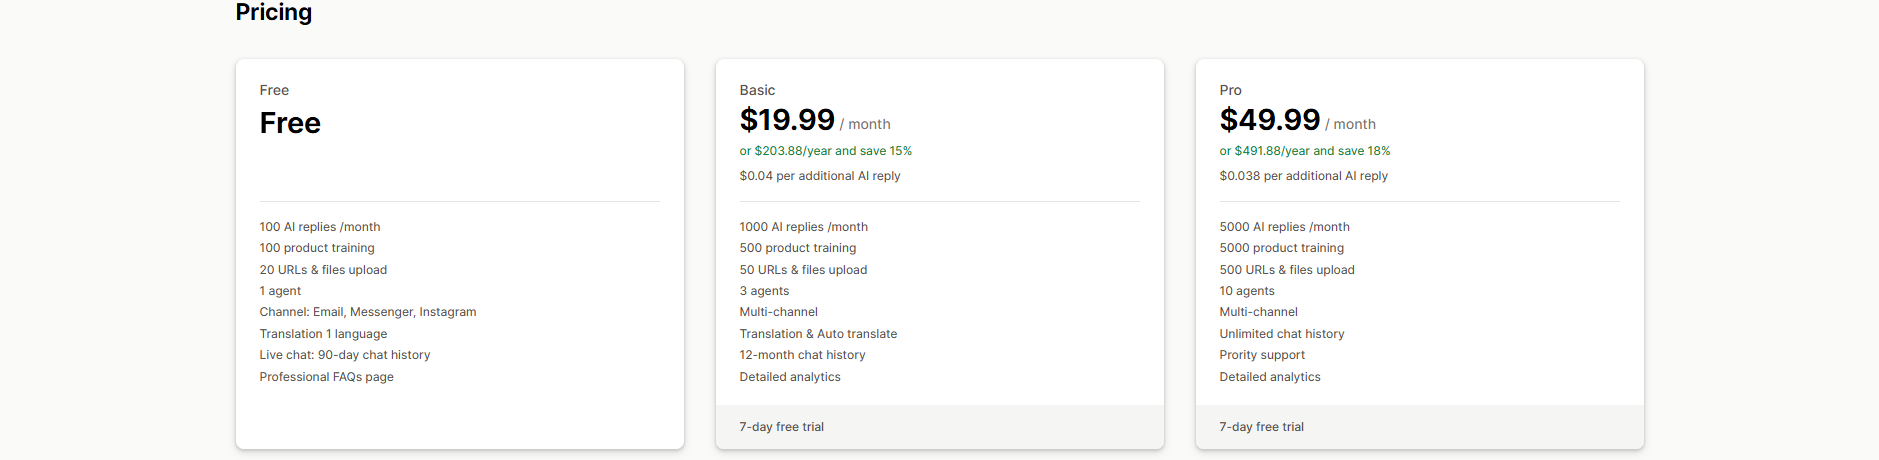Click the $0.04 per additional AI reply text
Image resolution: width=1879 pixels, height=460 pixels.
pos(819,176)
